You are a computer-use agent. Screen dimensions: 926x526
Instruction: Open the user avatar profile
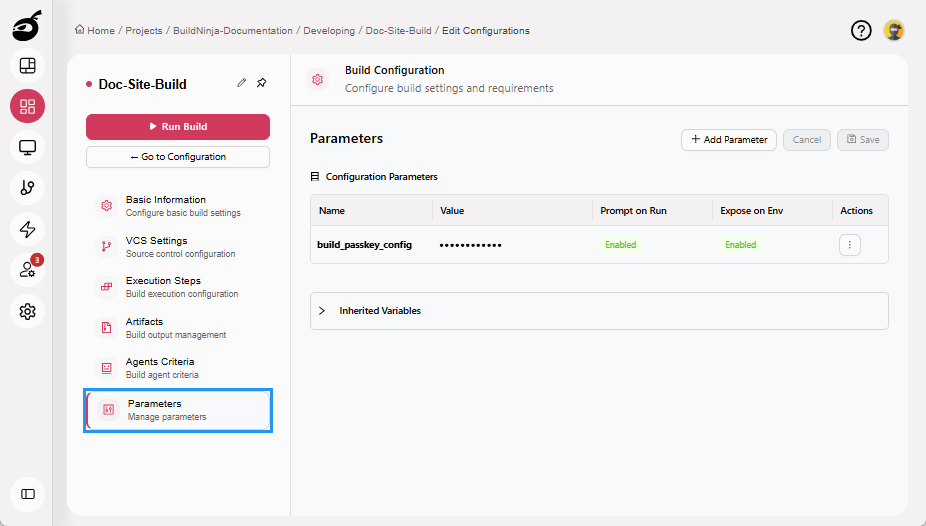(x=894, y=30)
